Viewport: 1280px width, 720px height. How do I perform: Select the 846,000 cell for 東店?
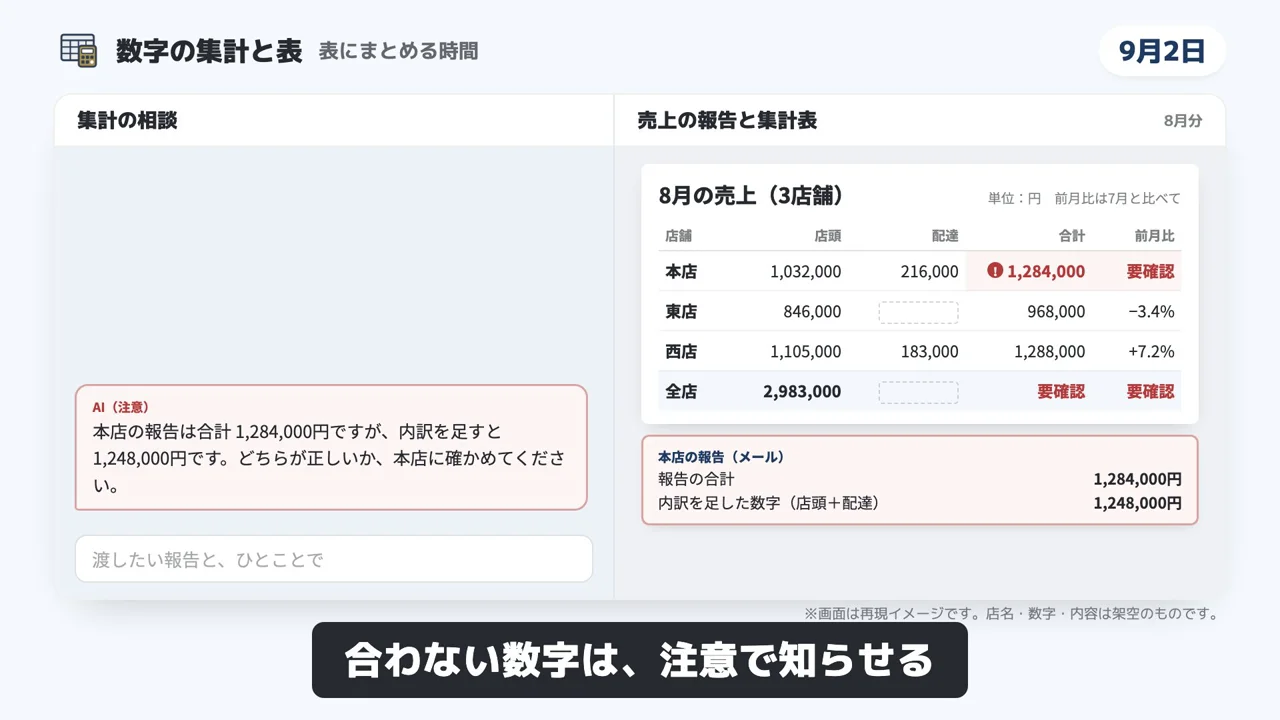812,311
